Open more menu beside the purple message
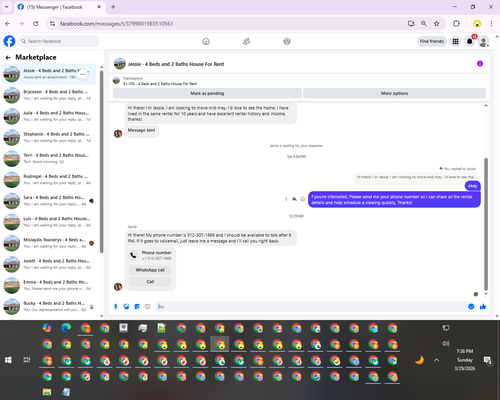The height and width of the screenshot is (400, 500). pos(286,199)
